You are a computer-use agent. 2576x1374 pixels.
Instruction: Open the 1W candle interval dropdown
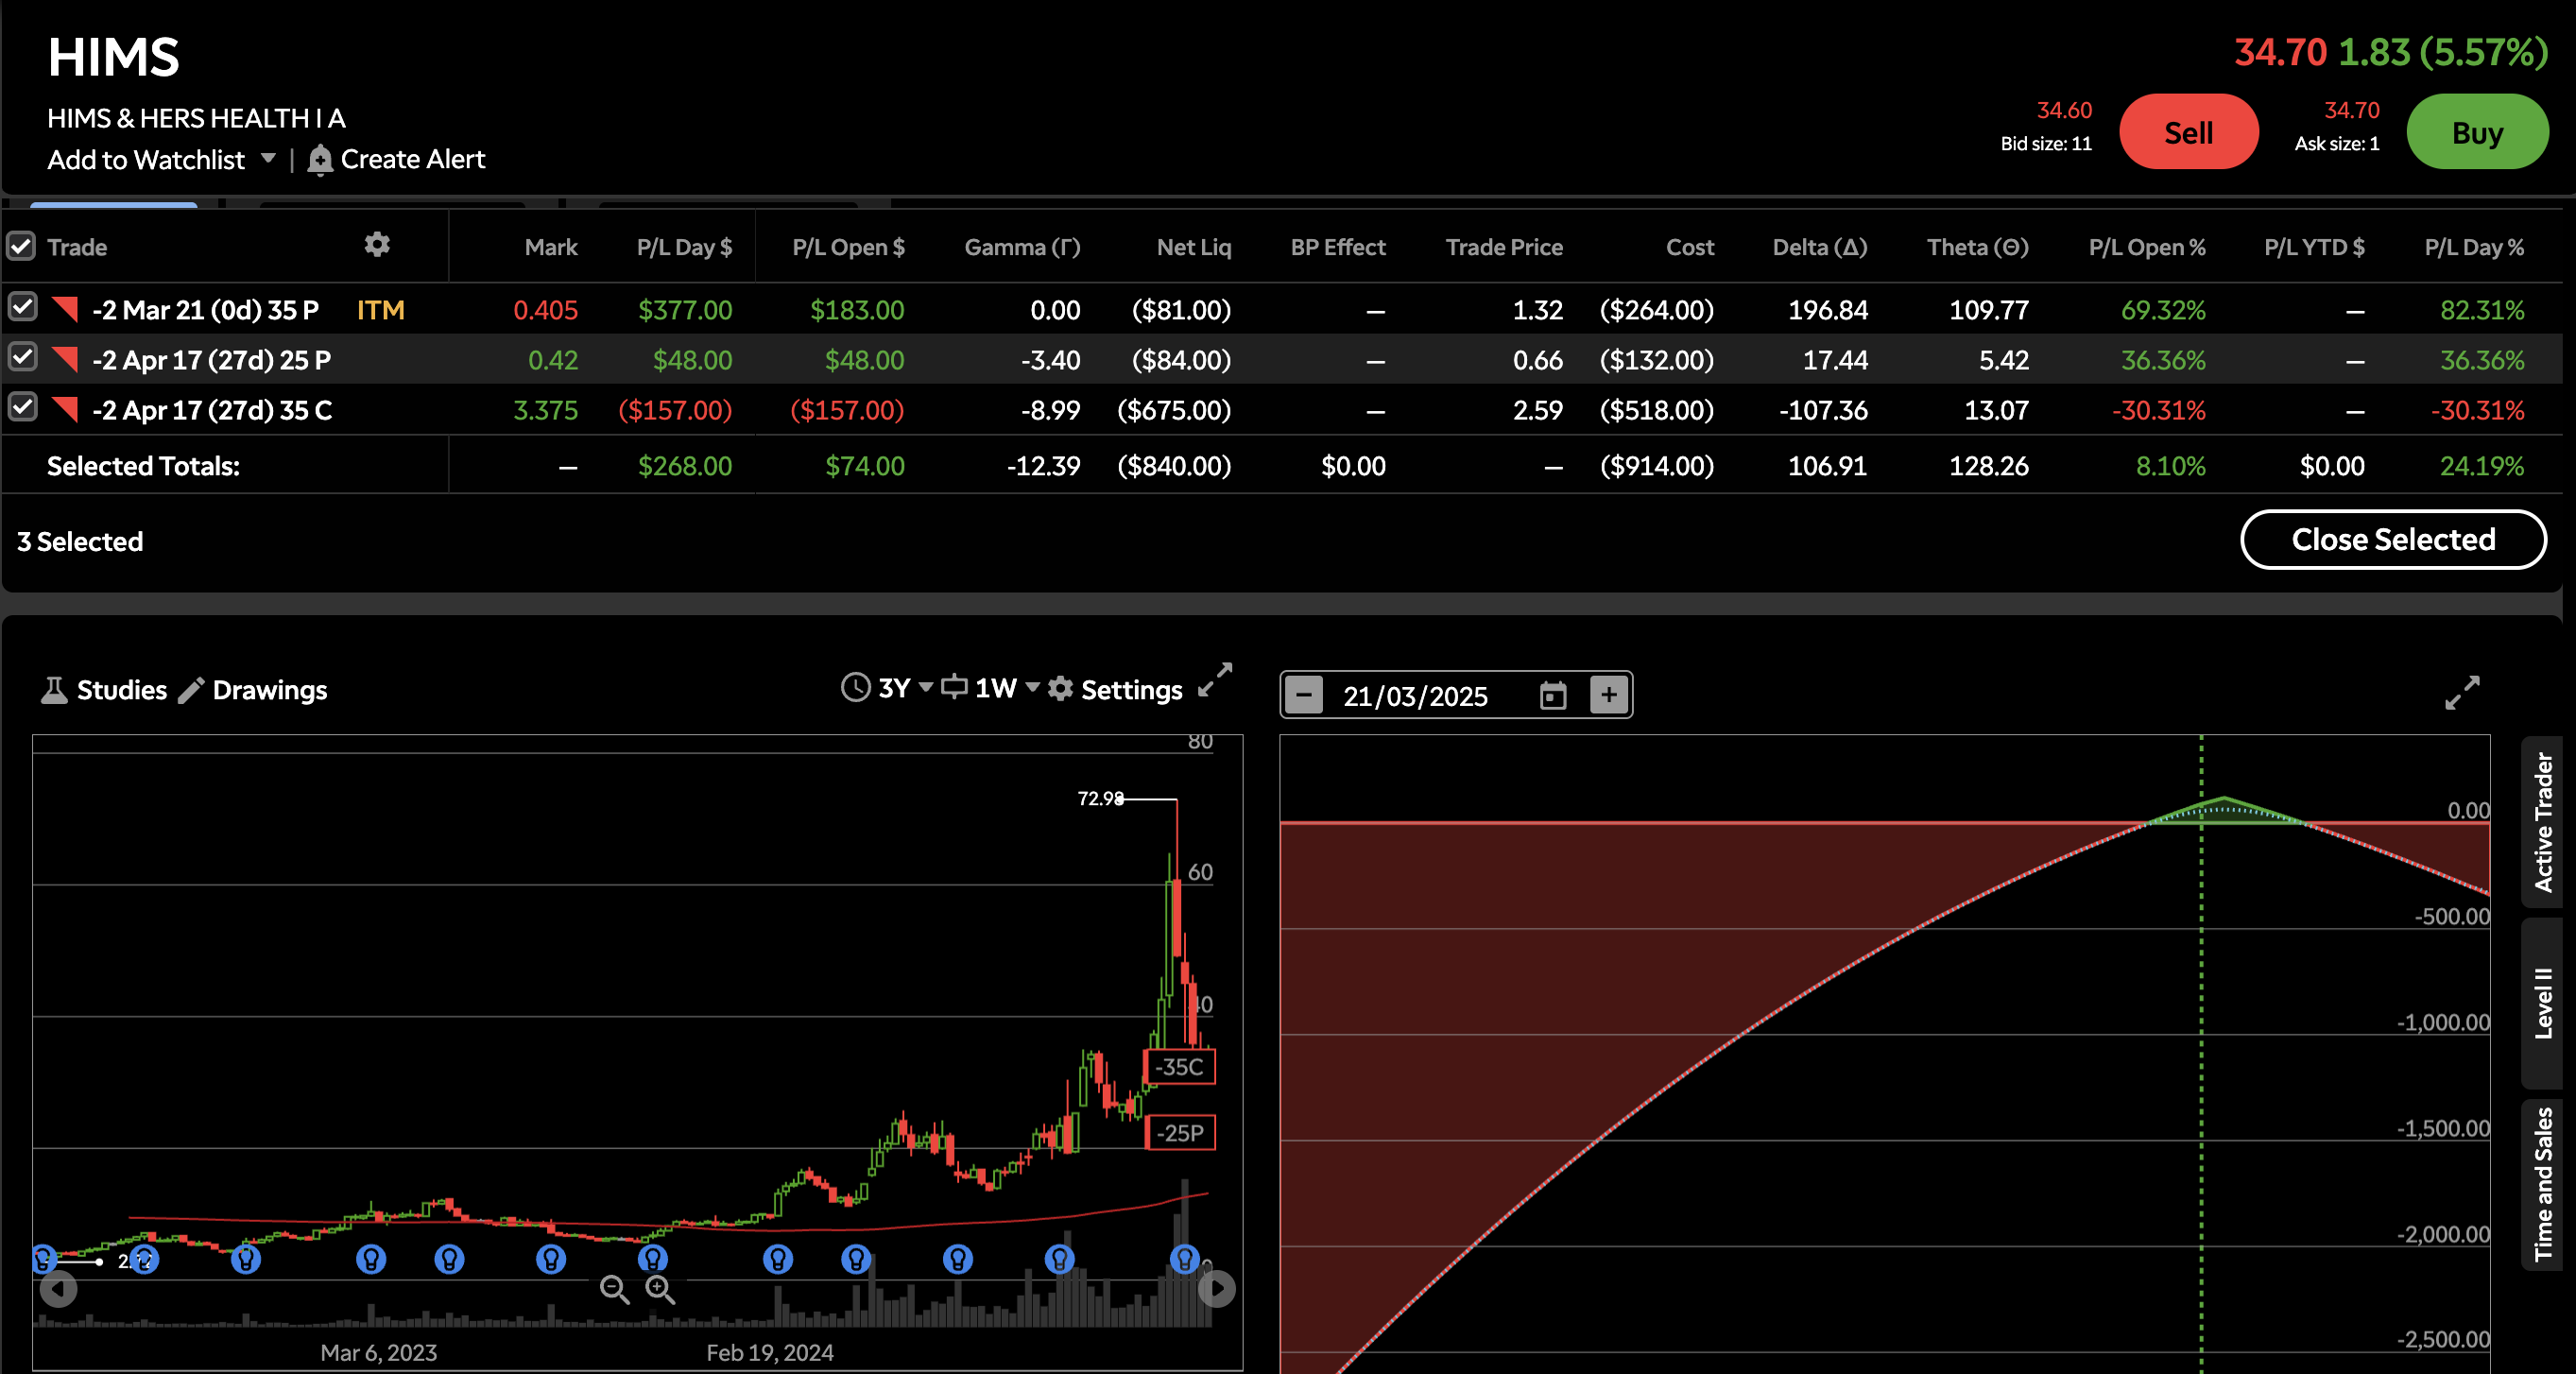click(x=1033, y=687)
